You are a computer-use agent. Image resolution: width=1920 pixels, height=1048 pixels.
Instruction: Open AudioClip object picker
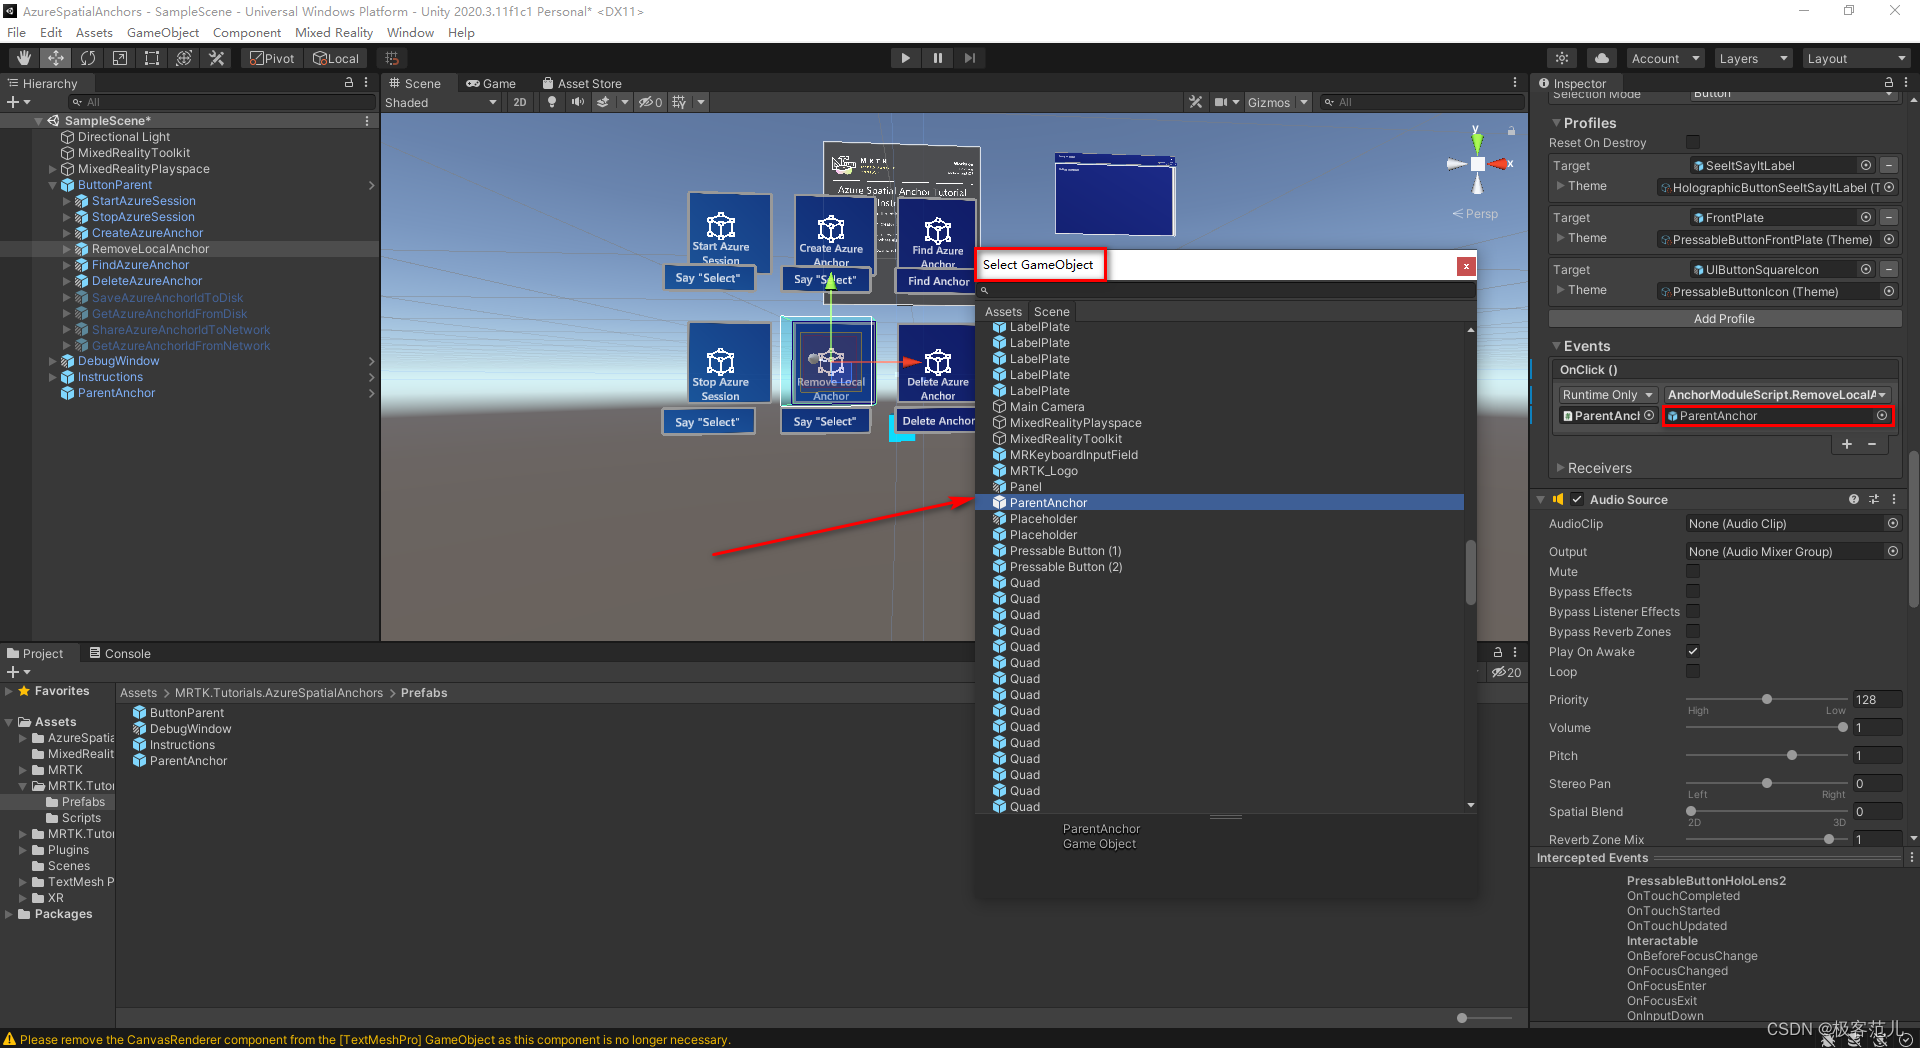1892,523
